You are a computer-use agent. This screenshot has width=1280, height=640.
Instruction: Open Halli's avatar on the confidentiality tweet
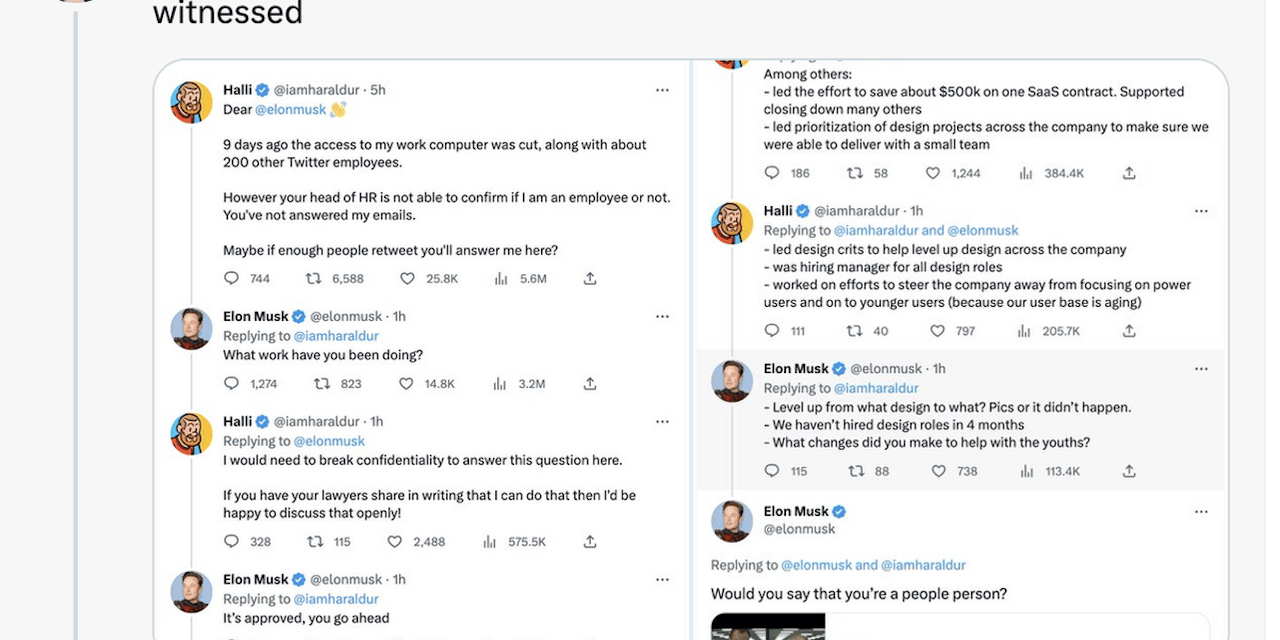tap(191, 434)
